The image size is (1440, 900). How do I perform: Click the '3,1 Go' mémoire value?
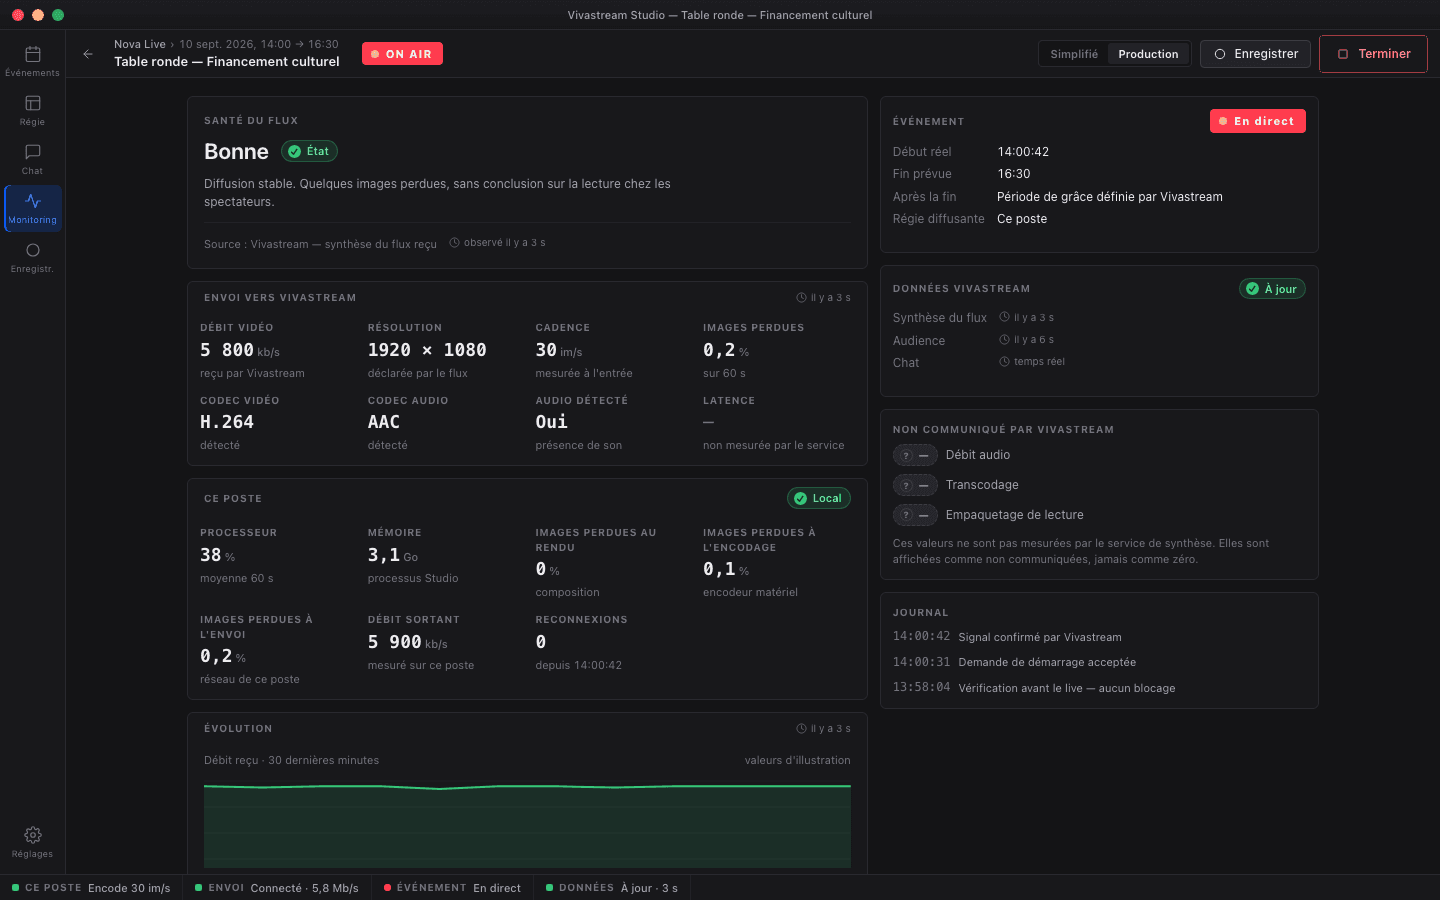click(393, 555)
